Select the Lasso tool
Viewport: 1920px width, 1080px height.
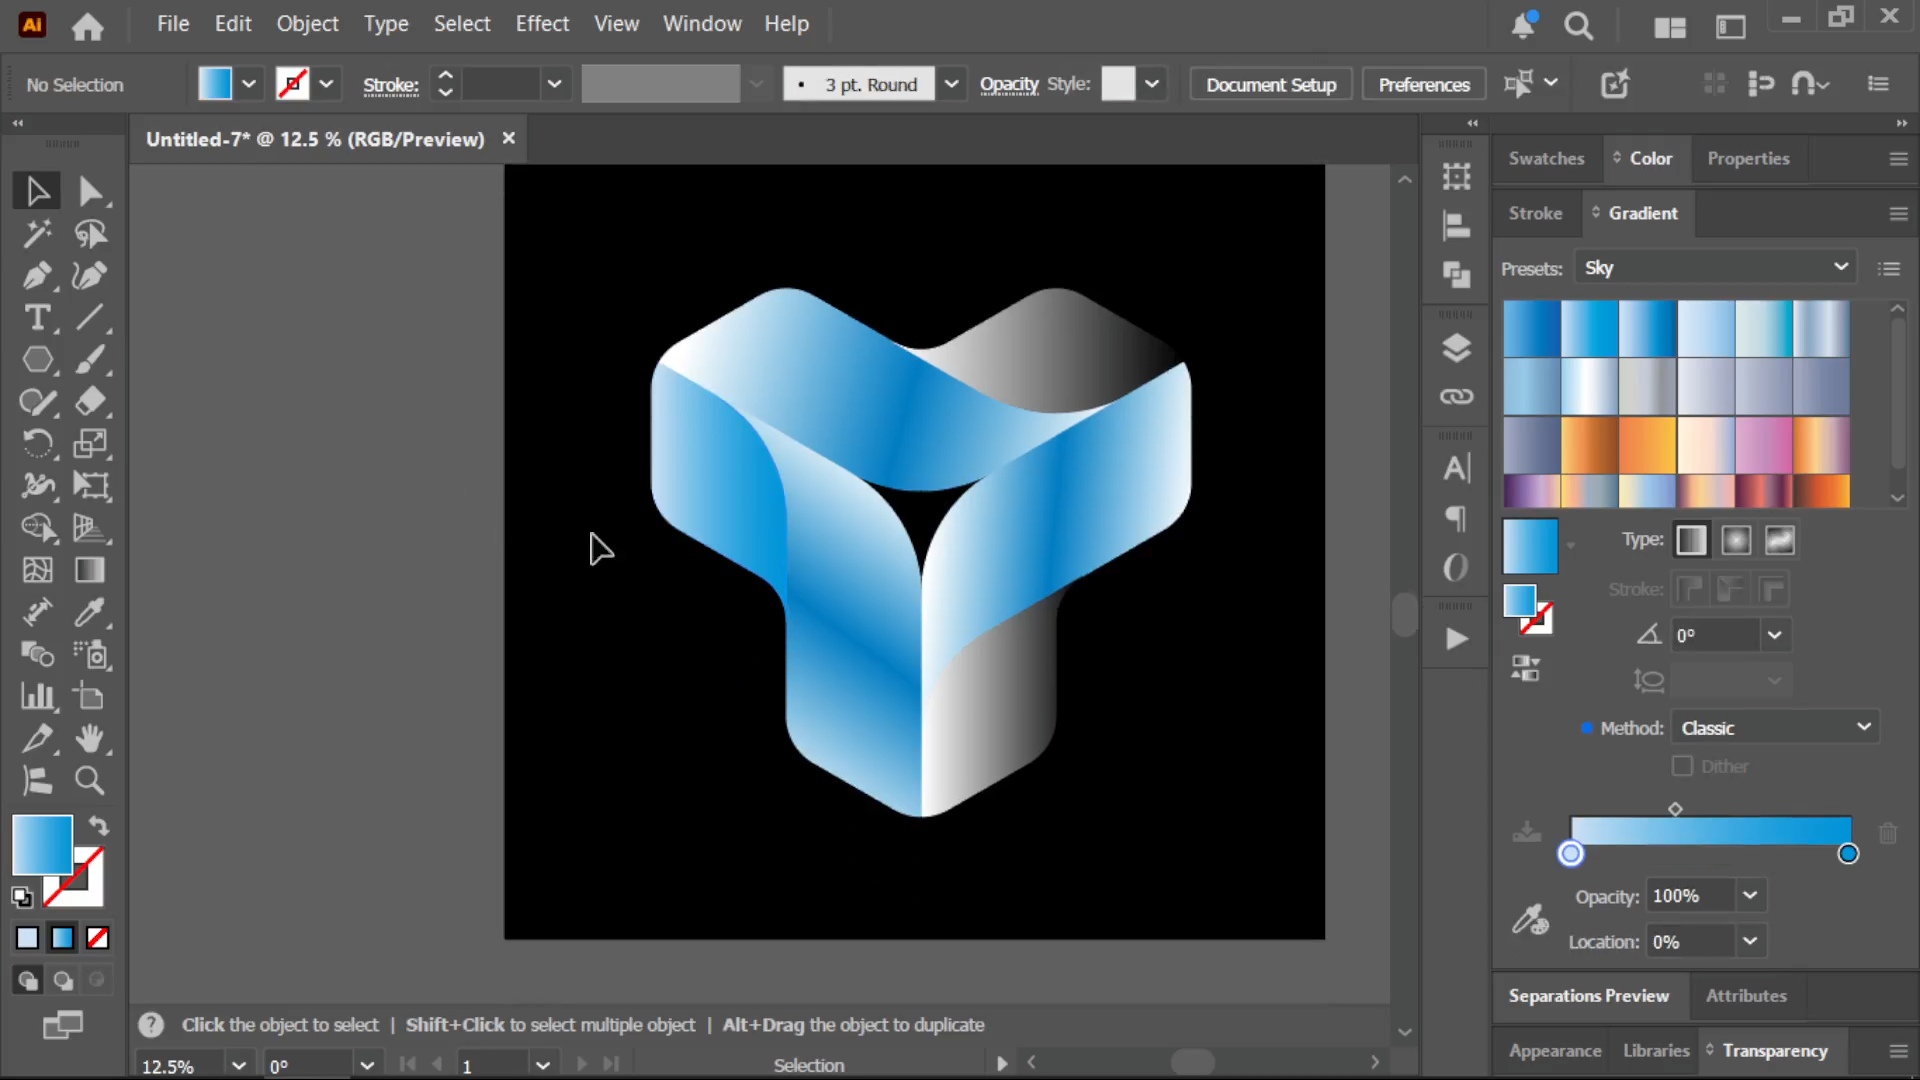tap(90, 234)
